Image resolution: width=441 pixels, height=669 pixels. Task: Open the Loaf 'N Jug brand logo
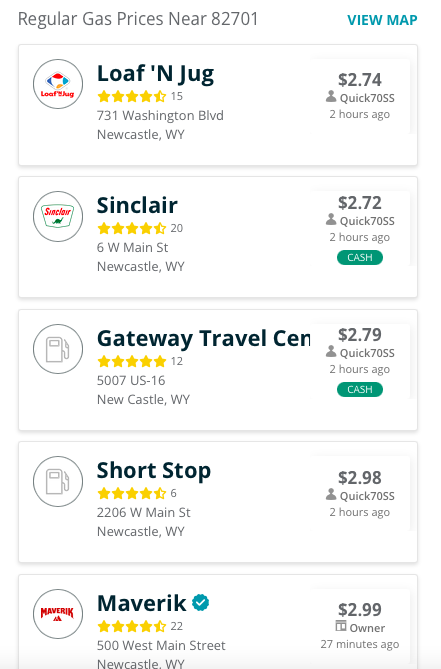tap(58, 84)
